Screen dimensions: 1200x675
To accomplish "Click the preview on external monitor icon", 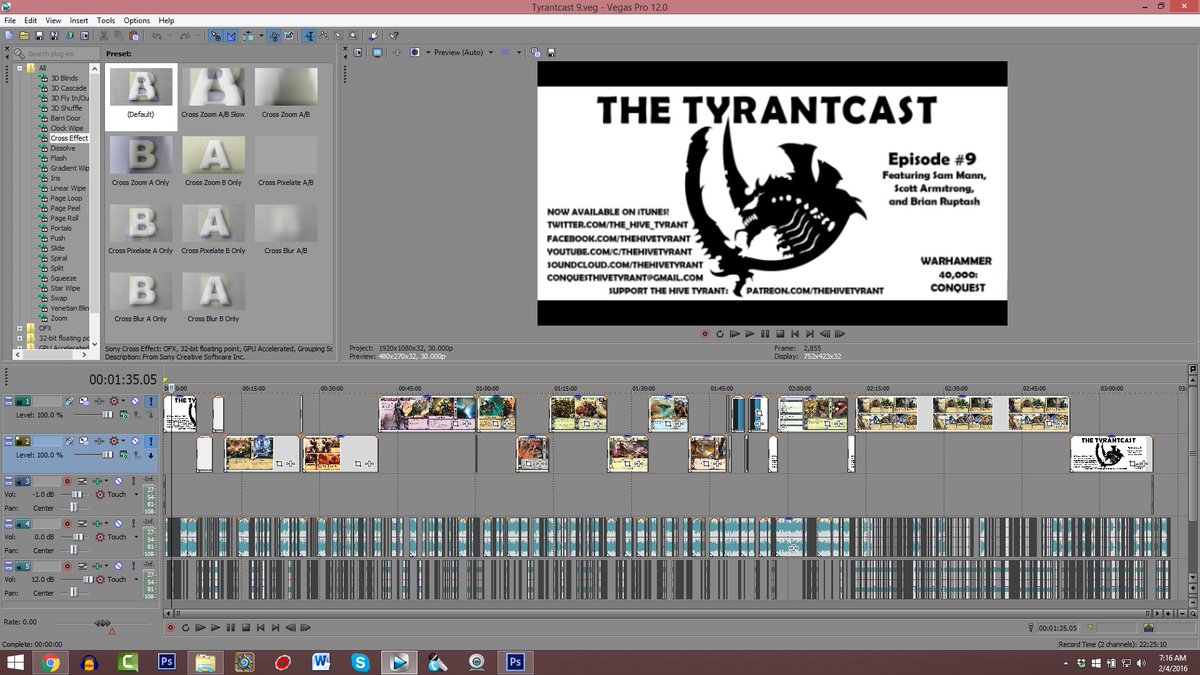I will [377, 52].
